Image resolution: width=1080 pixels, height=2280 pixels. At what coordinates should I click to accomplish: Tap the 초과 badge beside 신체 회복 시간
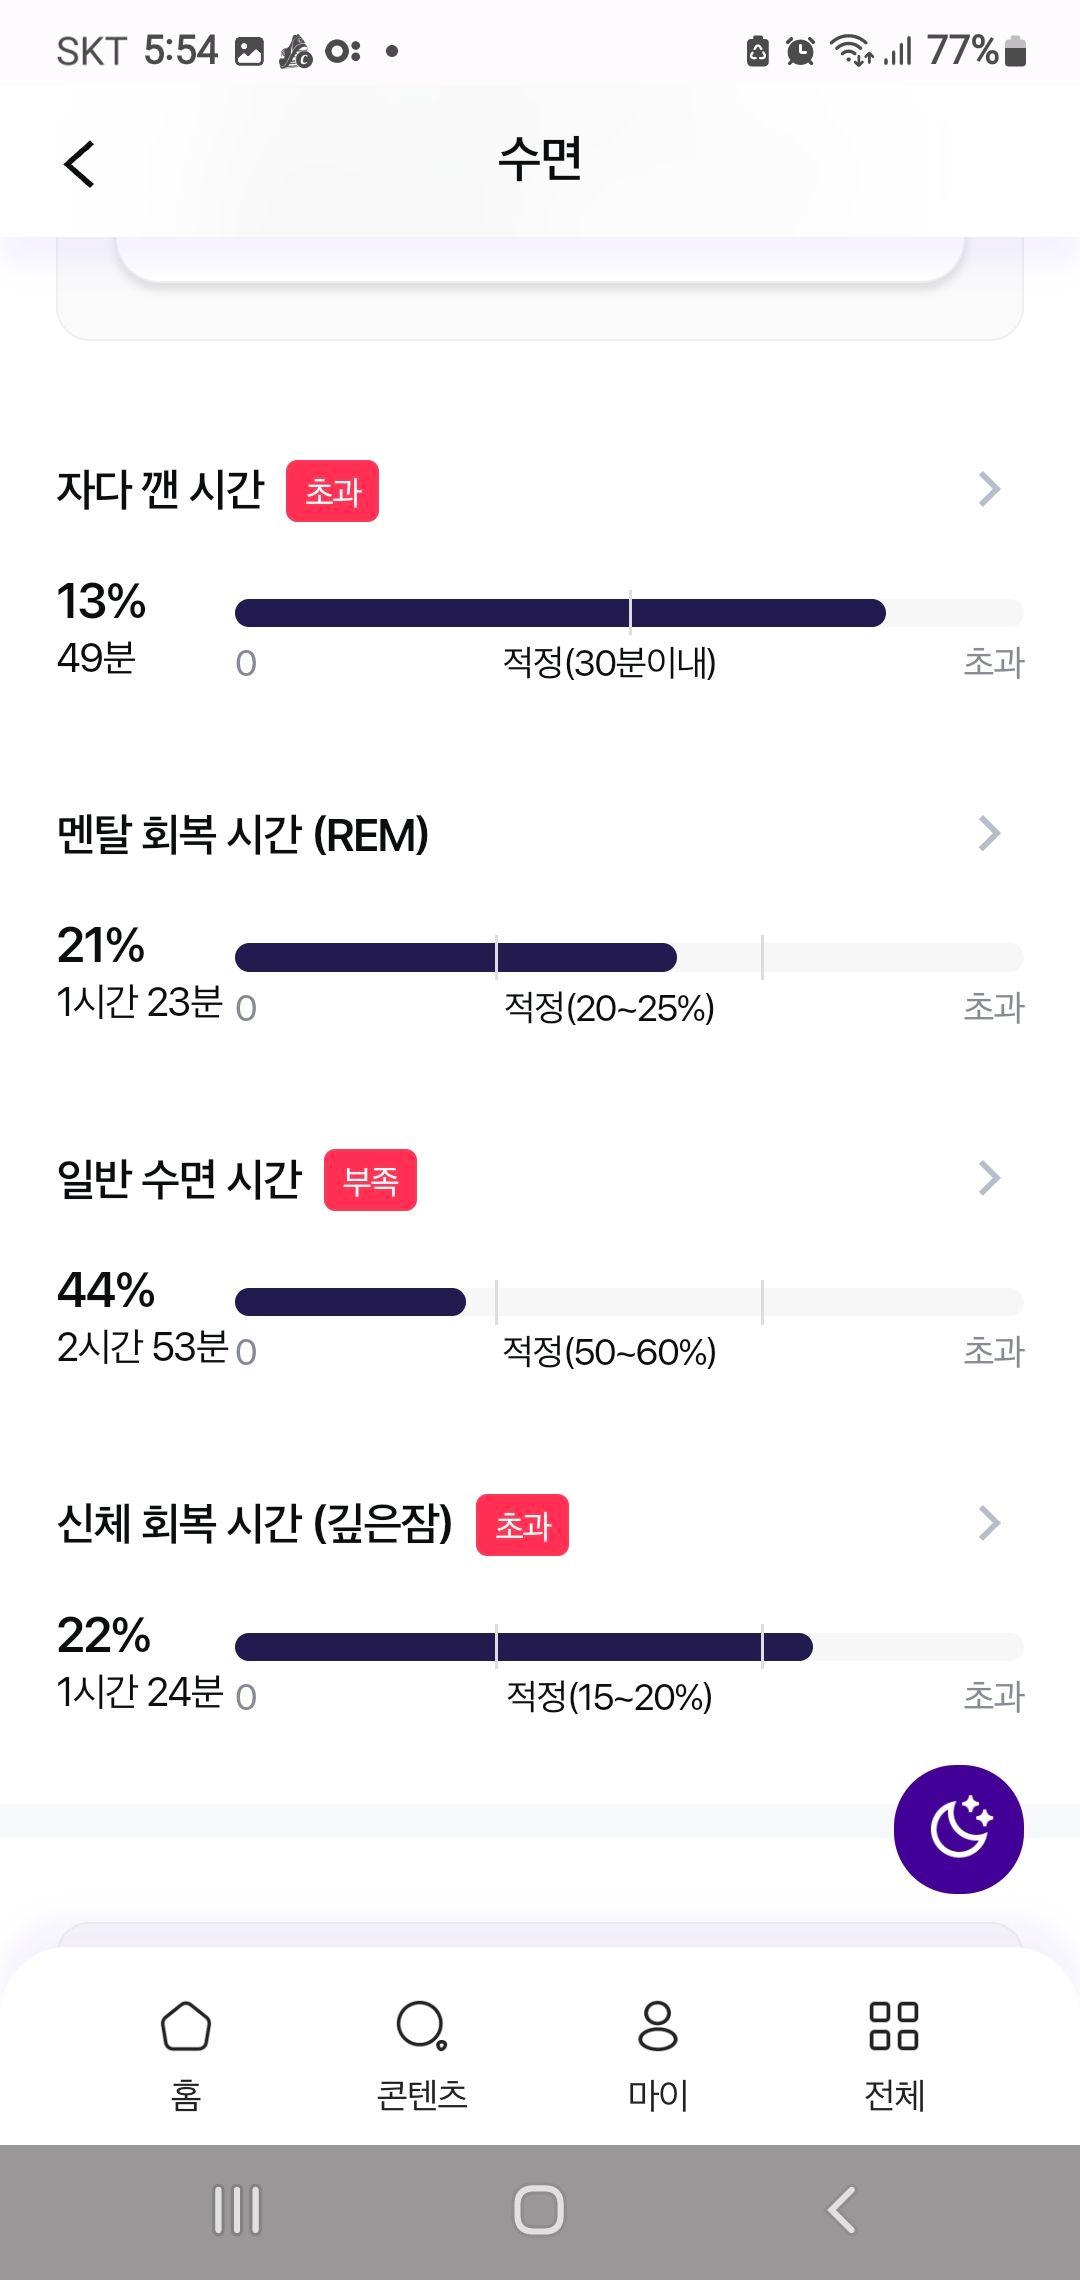point(522,1525)
